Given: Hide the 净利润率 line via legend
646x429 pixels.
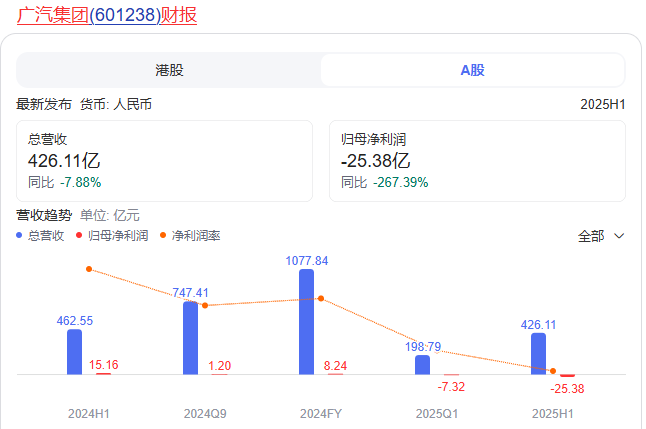Looking at the screenshot, I should tap(190, 236).
